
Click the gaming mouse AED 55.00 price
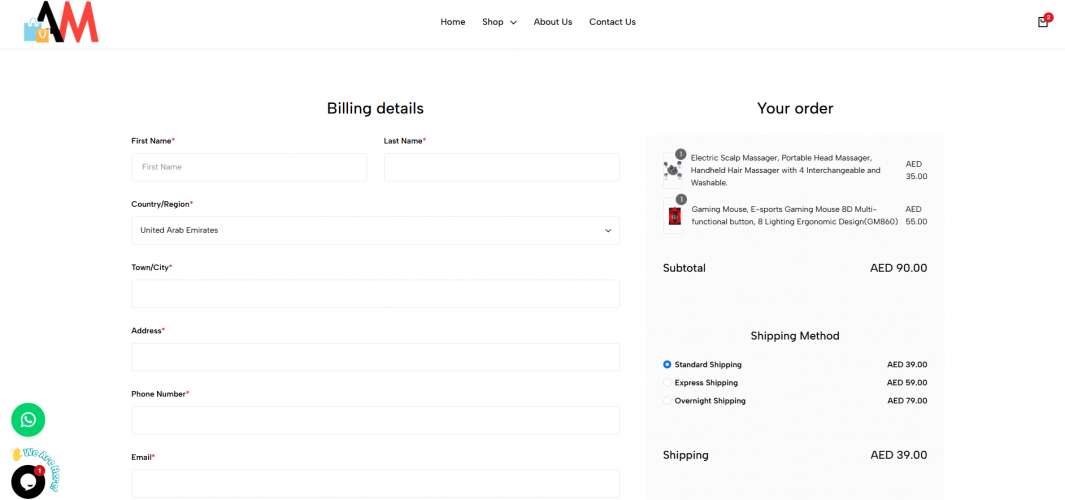click(916, 215)
